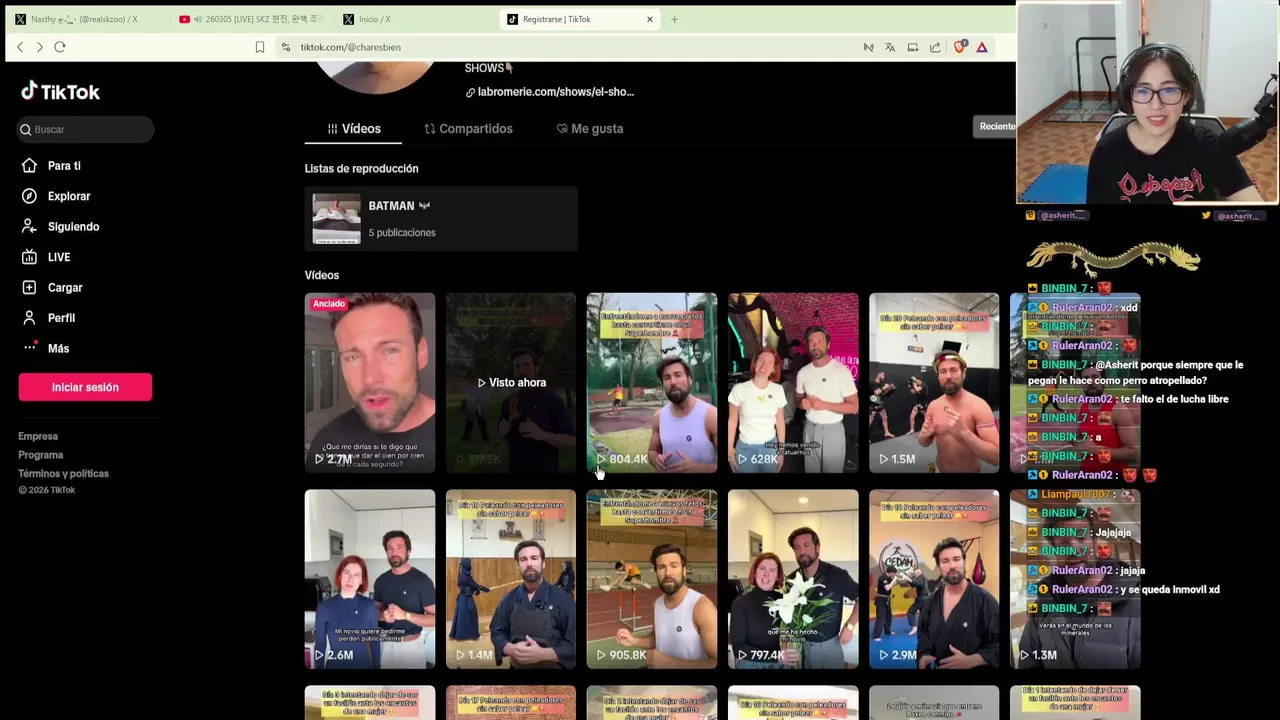Switch to the Inicio / X tab
Image resolution: width=1280 pixels, height=720 pixels.
tap(415, 19)
